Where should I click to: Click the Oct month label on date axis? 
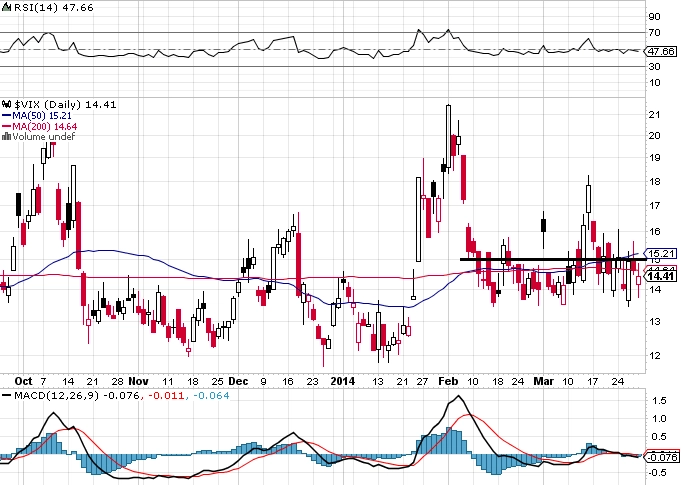23,381
